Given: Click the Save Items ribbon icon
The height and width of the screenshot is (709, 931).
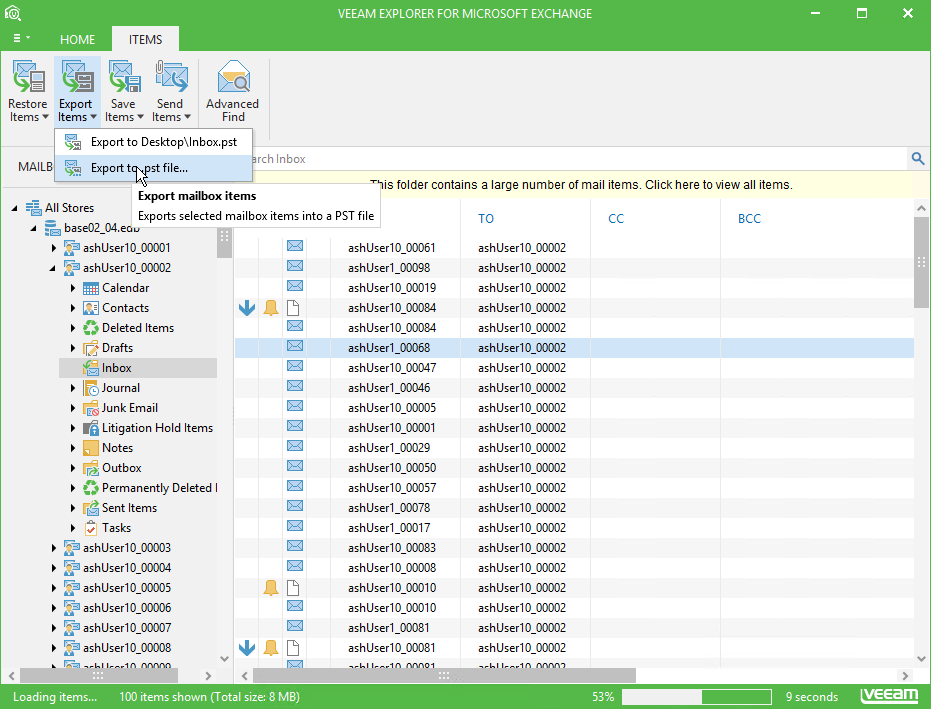Looking at the screenshot, I should pos(124,77).
